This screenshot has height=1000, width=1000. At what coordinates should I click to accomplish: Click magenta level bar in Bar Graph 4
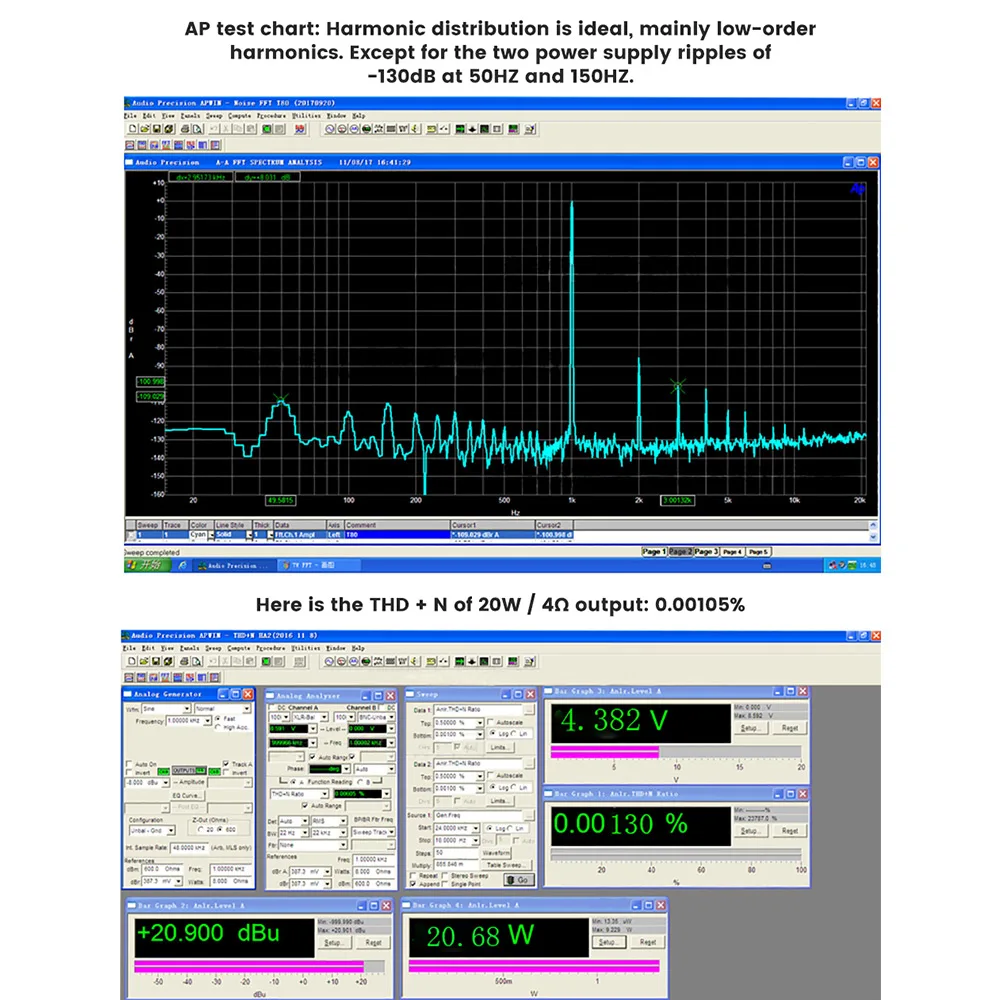click(x=534, y=967)
